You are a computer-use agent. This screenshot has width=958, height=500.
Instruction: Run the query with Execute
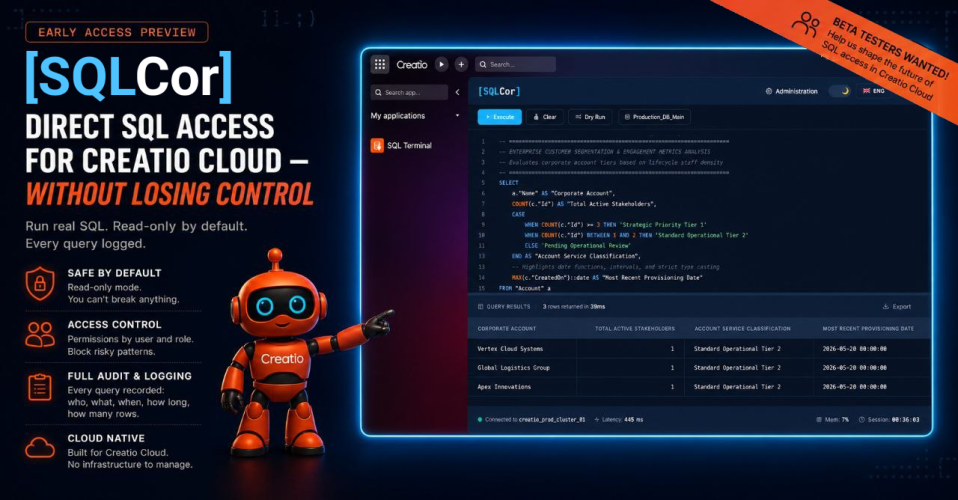click(x=499, y=117)
